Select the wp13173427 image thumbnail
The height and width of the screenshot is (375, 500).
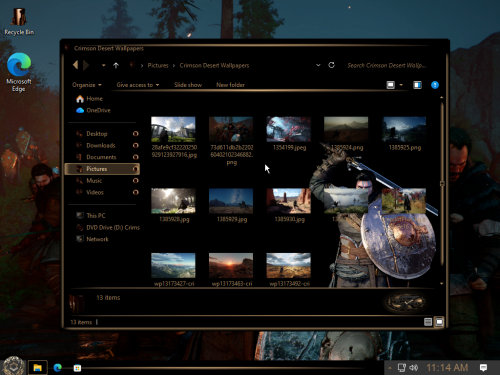[x=173, y=265]
